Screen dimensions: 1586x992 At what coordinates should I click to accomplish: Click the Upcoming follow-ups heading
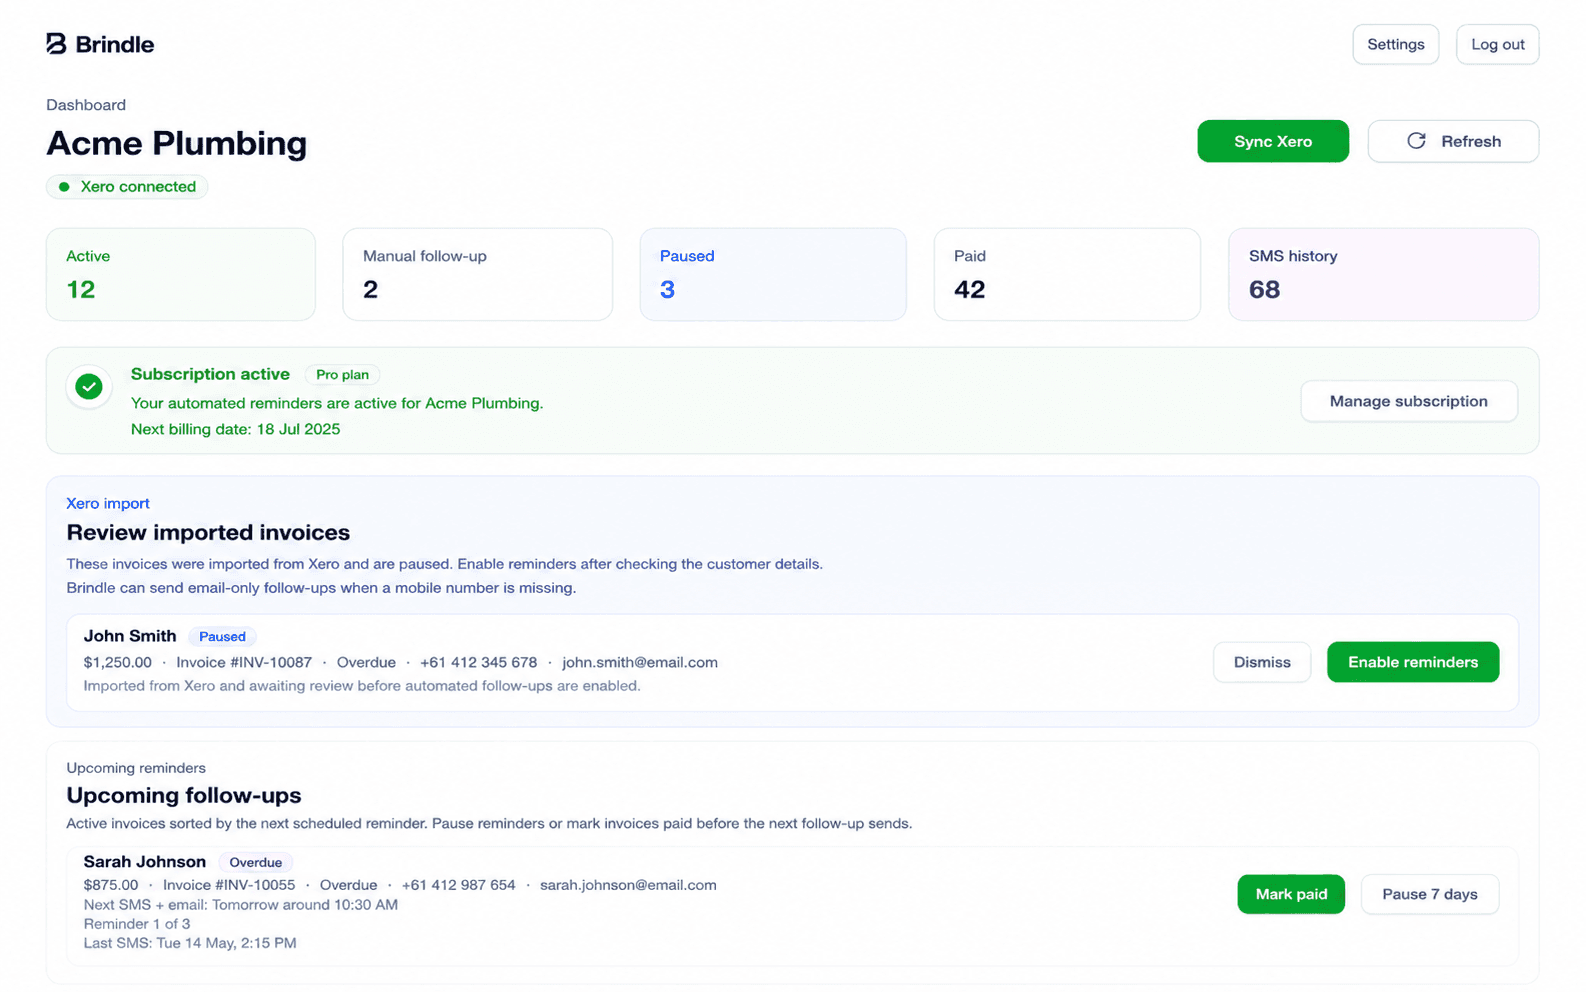[x=184, y=796]
